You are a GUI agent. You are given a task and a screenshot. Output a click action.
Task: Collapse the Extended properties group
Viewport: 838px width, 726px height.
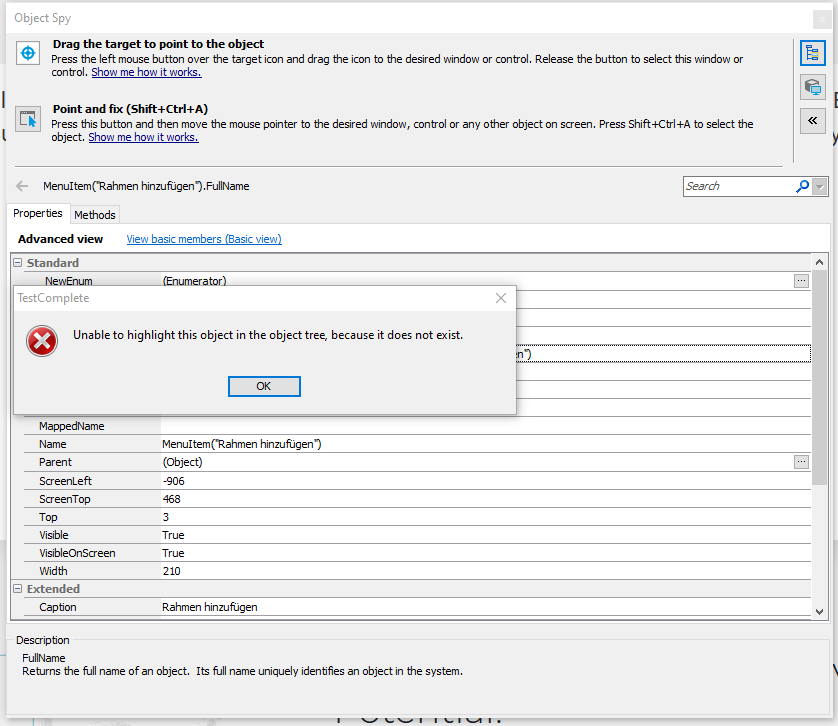[x=18, y=589]
